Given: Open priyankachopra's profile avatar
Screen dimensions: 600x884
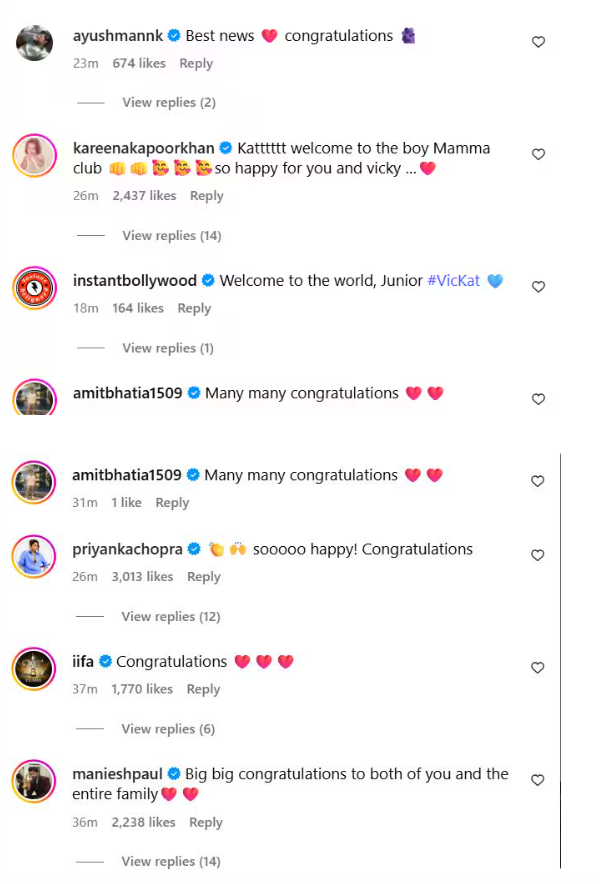Looking at the screenshot, I should tap(34, 556).
